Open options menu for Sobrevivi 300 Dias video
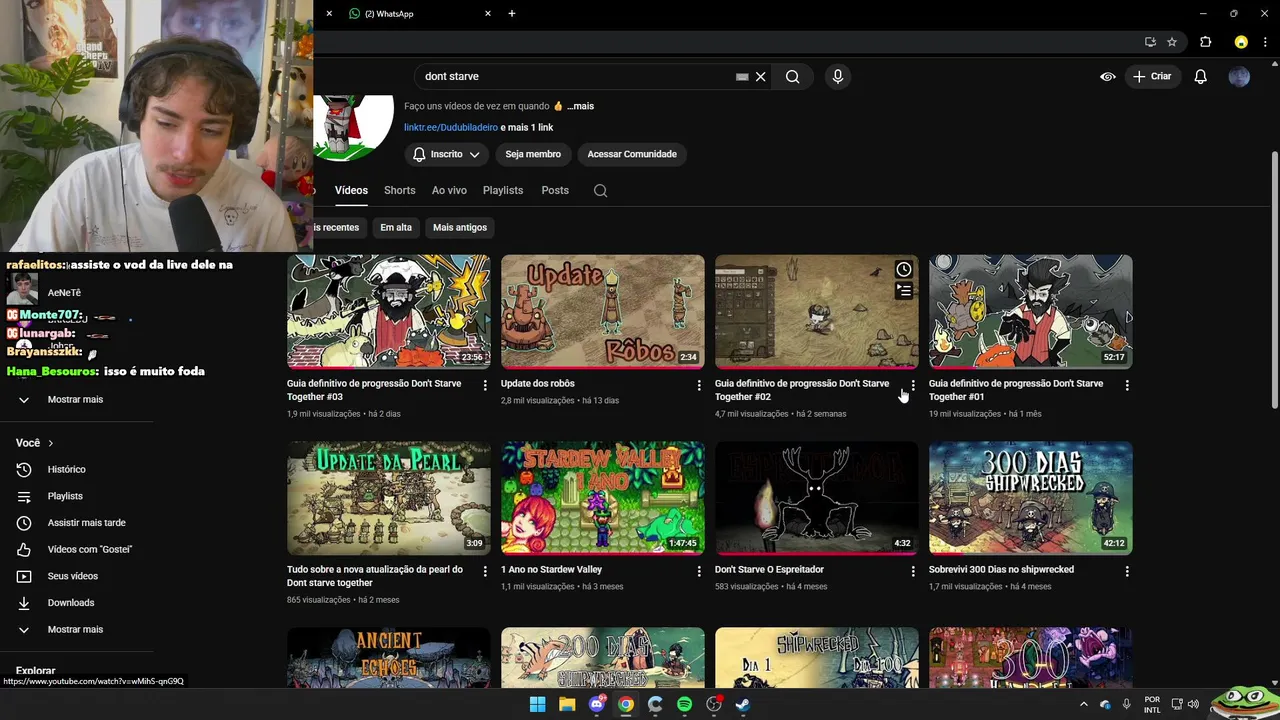Image resolution: width=1280 pixels, height=720 pixels. point(1127,571)
